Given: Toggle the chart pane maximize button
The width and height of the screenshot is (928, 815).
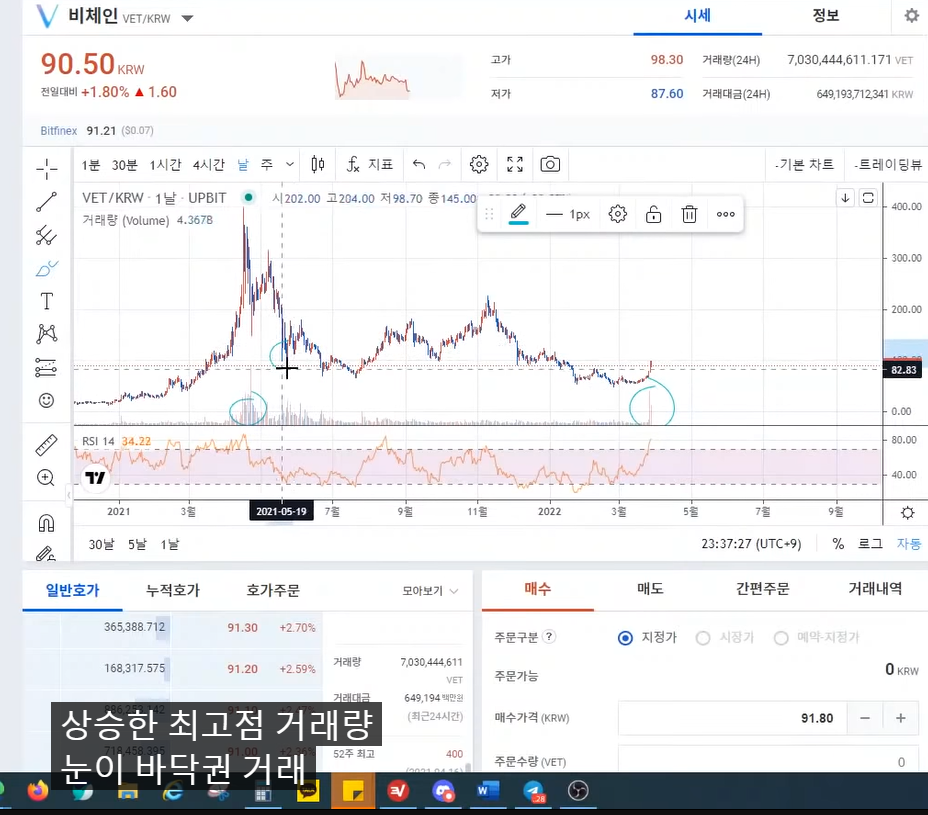Looking at the screenshot, I should coord(868,198).
